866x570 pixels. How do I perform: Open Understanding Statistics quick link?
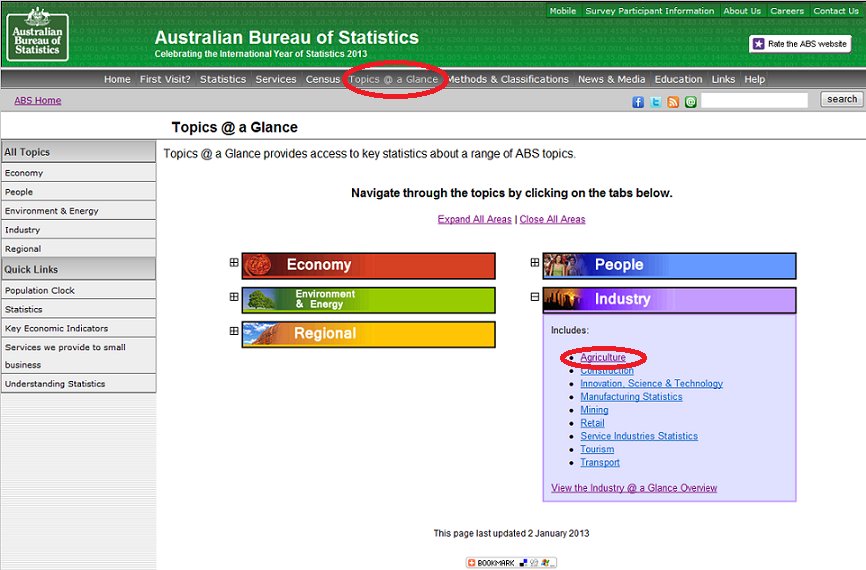point(78,383)
